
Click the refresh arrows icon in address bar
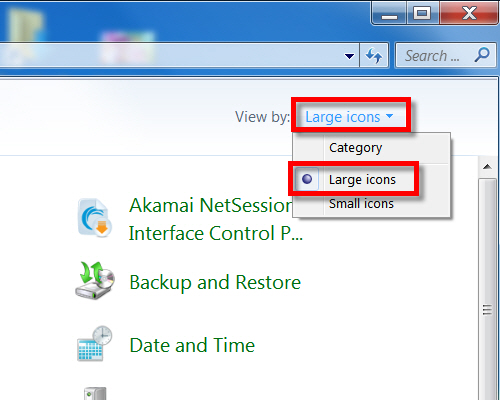point(374,55)
